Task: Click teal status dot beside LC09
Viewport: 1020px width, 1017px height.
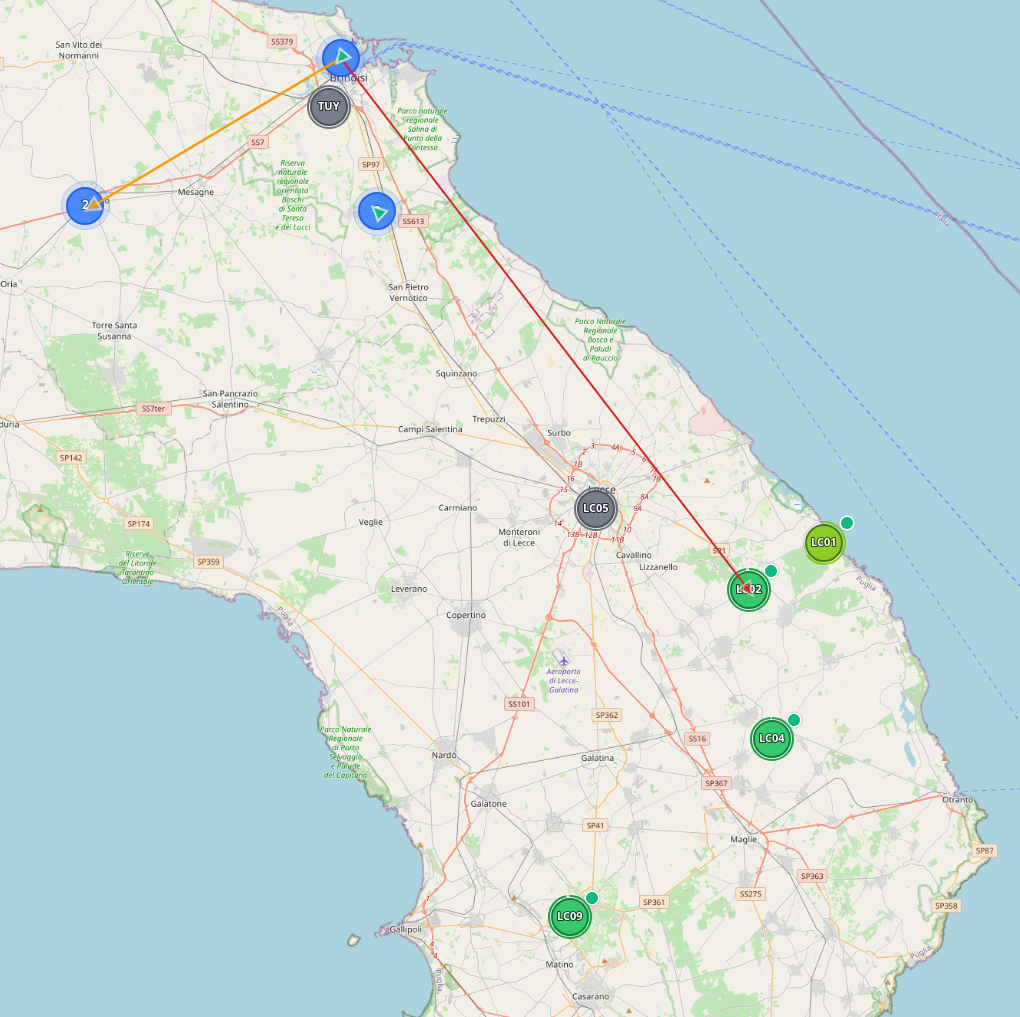Action: 592,898
